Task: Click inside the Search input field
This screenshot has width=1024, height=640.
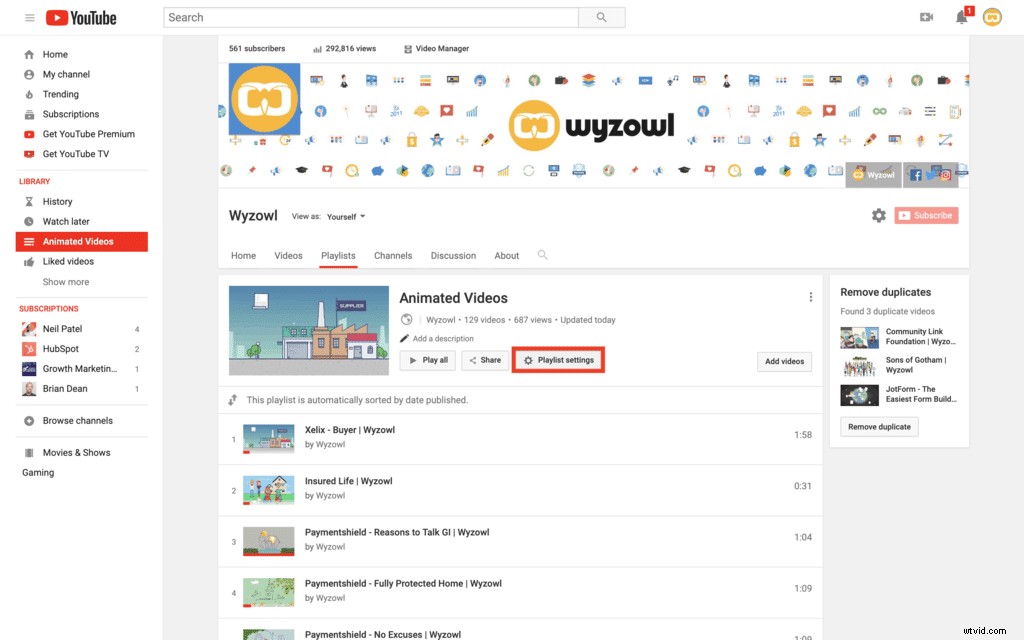Action: pos(370,17)
